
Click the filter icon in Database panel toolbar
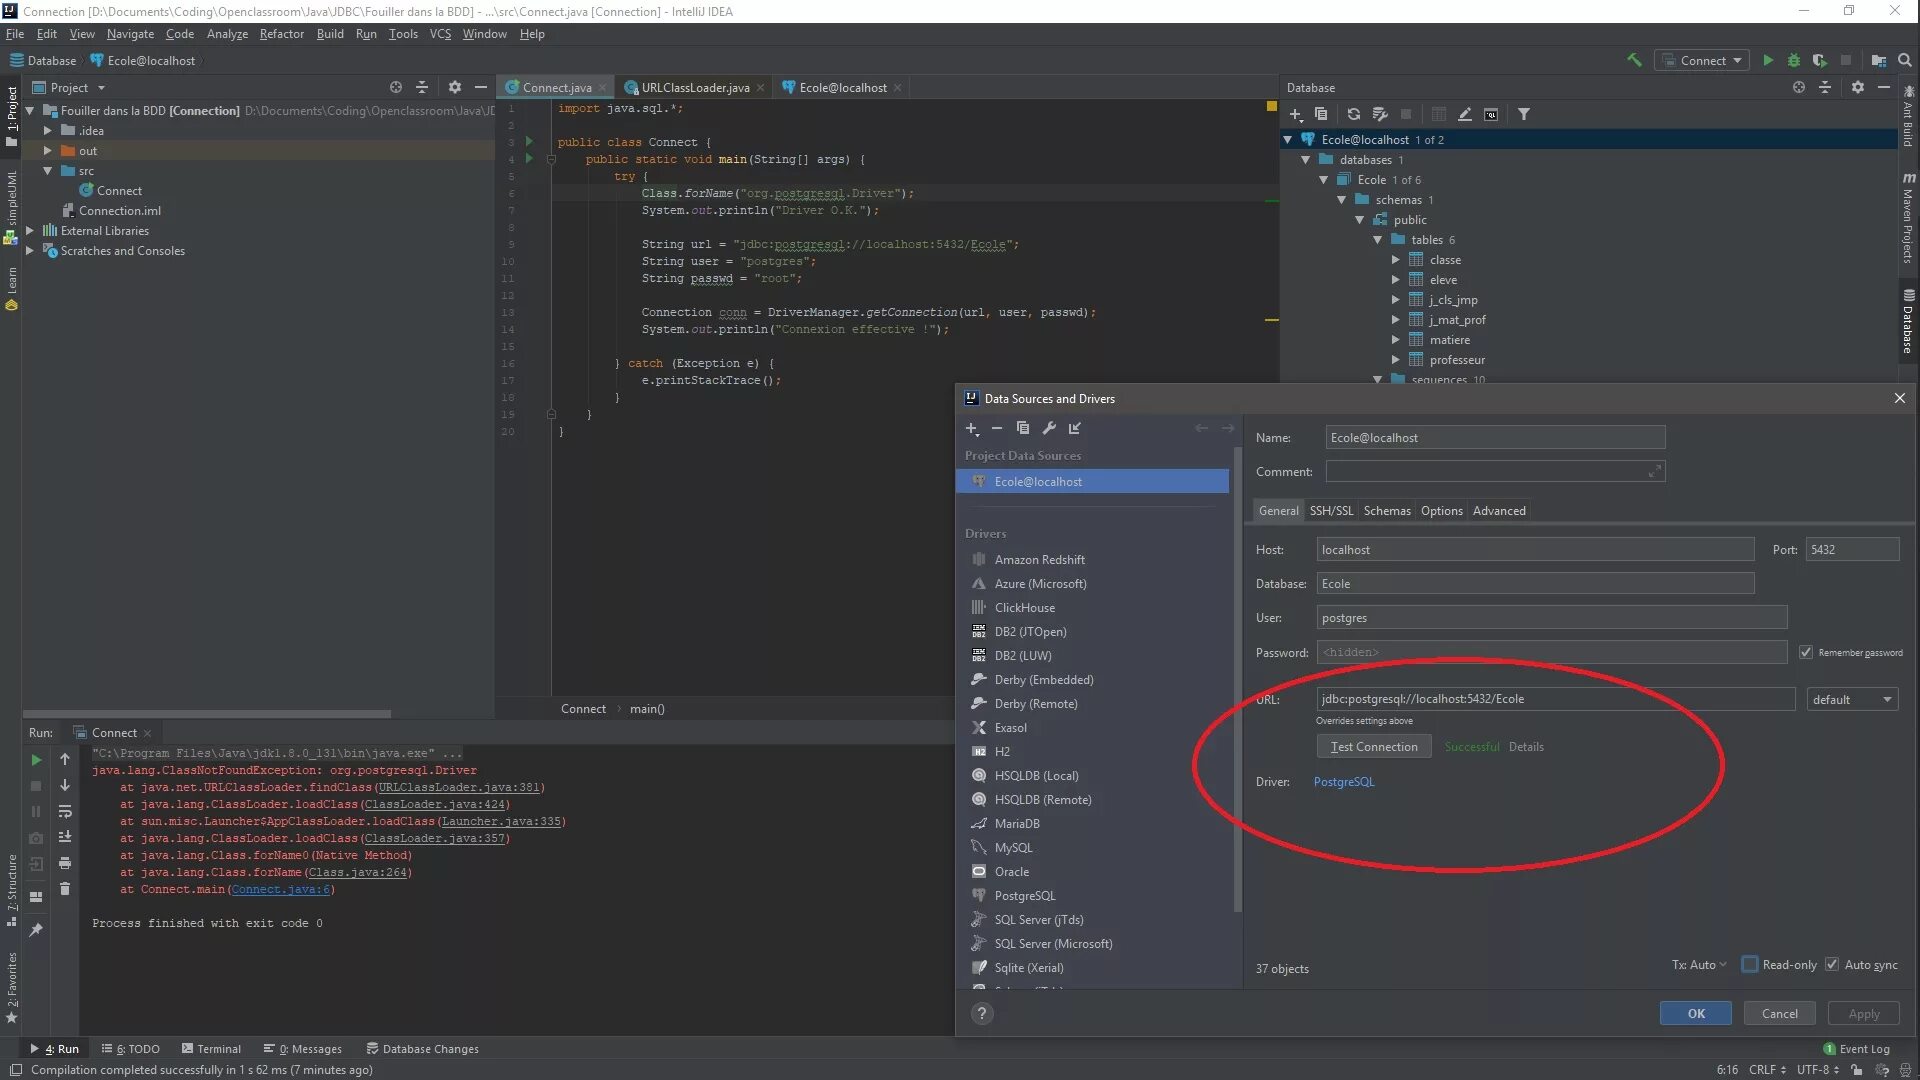tap(1523, 114)
